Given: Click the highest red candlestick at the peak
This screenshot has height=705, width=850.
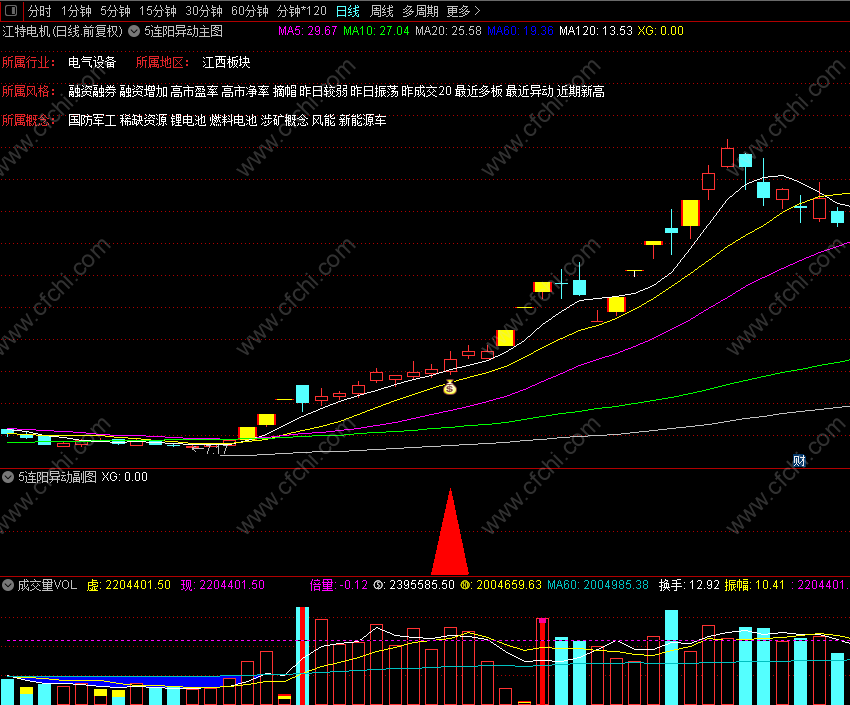Looking at the screenshot, I should 727,156.
